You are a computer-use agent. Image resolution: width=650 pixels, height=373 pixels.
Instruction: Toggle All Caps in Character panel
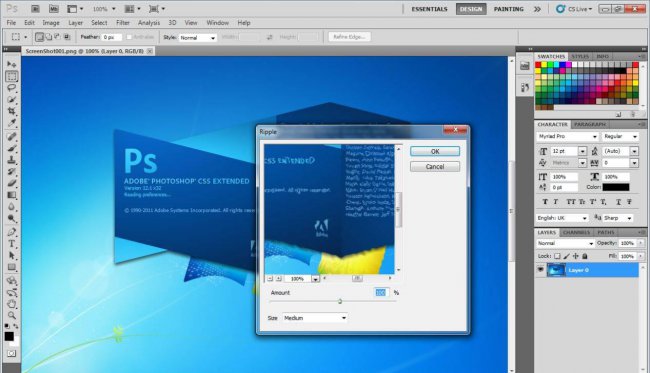(571, 202)
